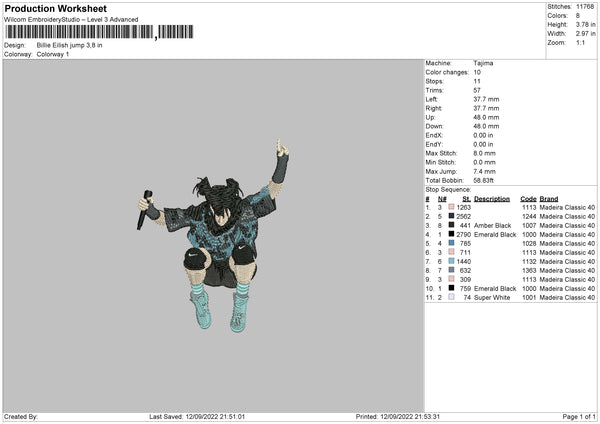Click the pink swatch beside stitch count 711
Viewport: 600px width, 424px height.
(451, 252)
